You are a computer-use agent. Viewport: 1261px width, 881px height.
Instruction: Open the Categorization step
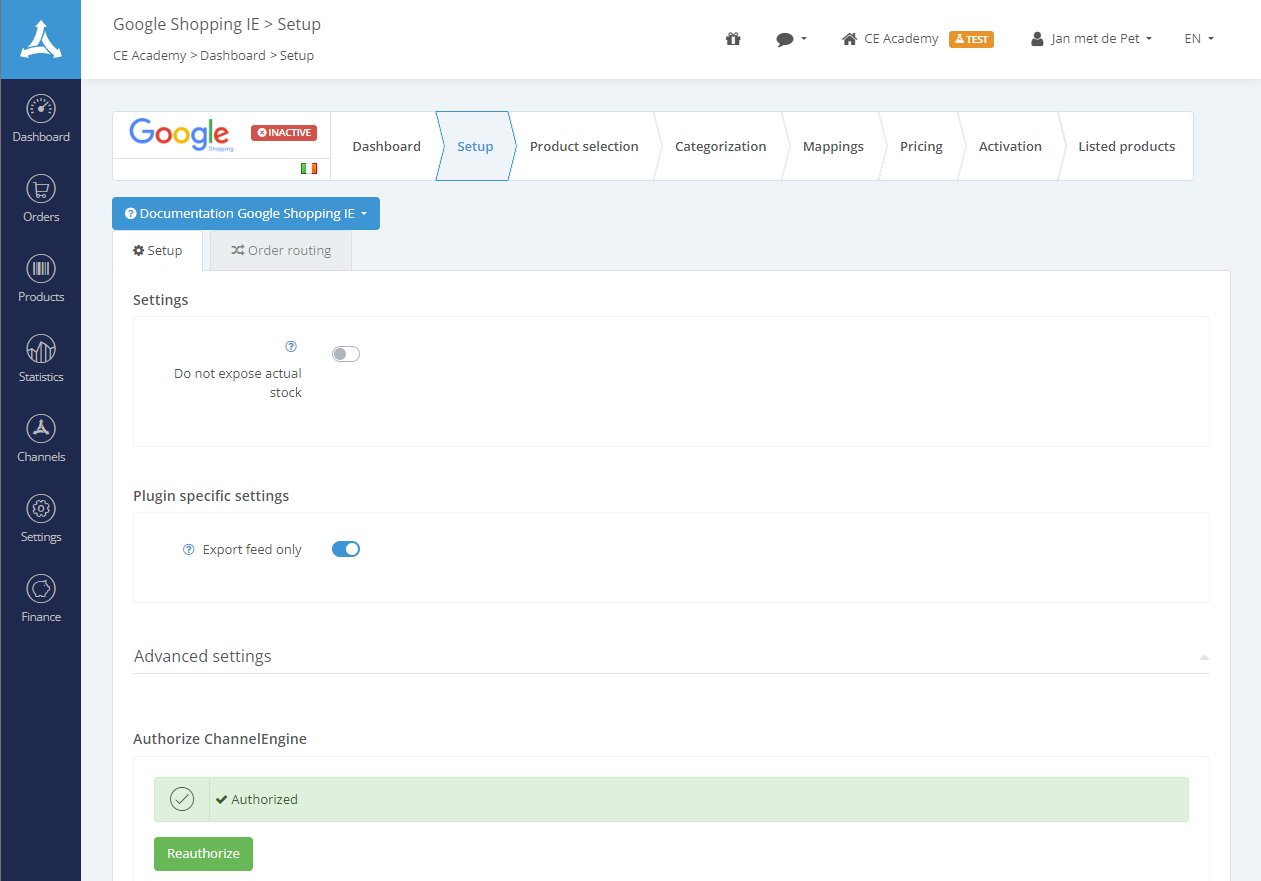tap(720, 146)
